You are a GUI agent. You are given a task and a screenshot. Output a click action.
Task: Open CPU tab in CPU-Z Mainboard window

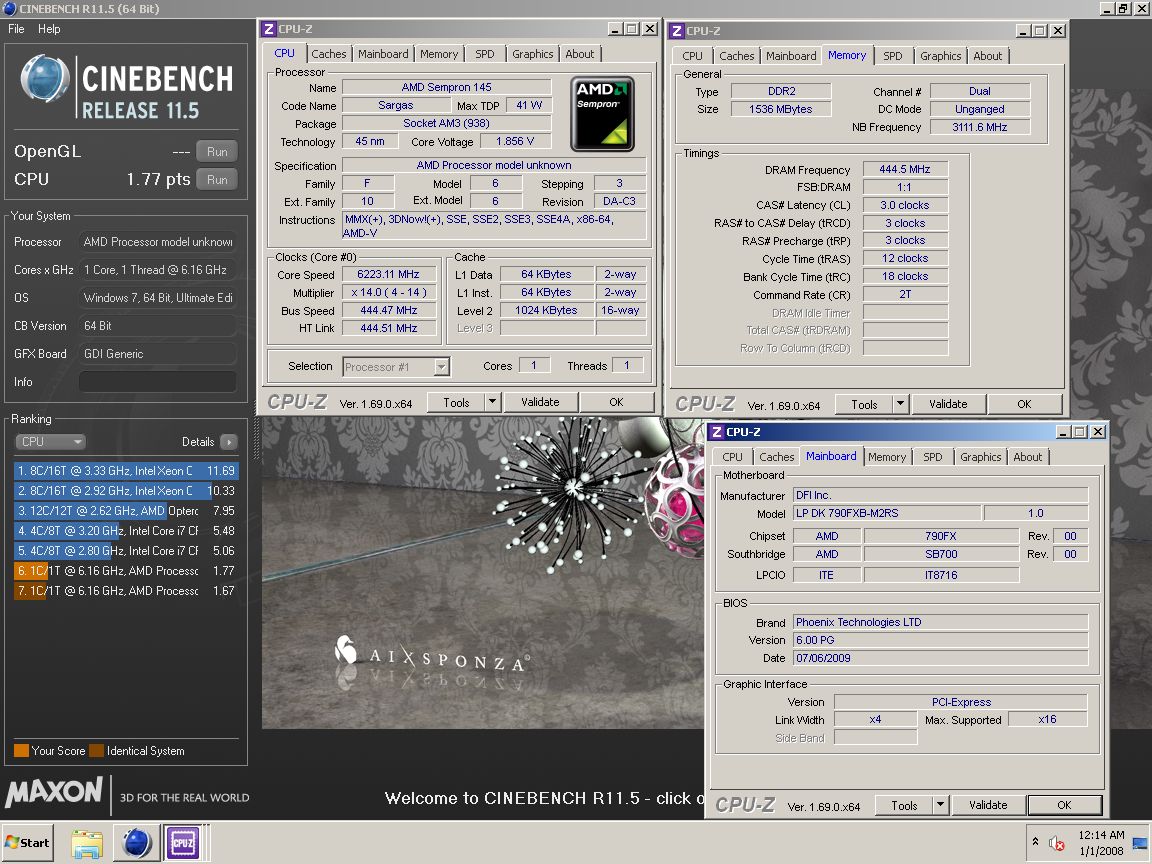(732, 457)
